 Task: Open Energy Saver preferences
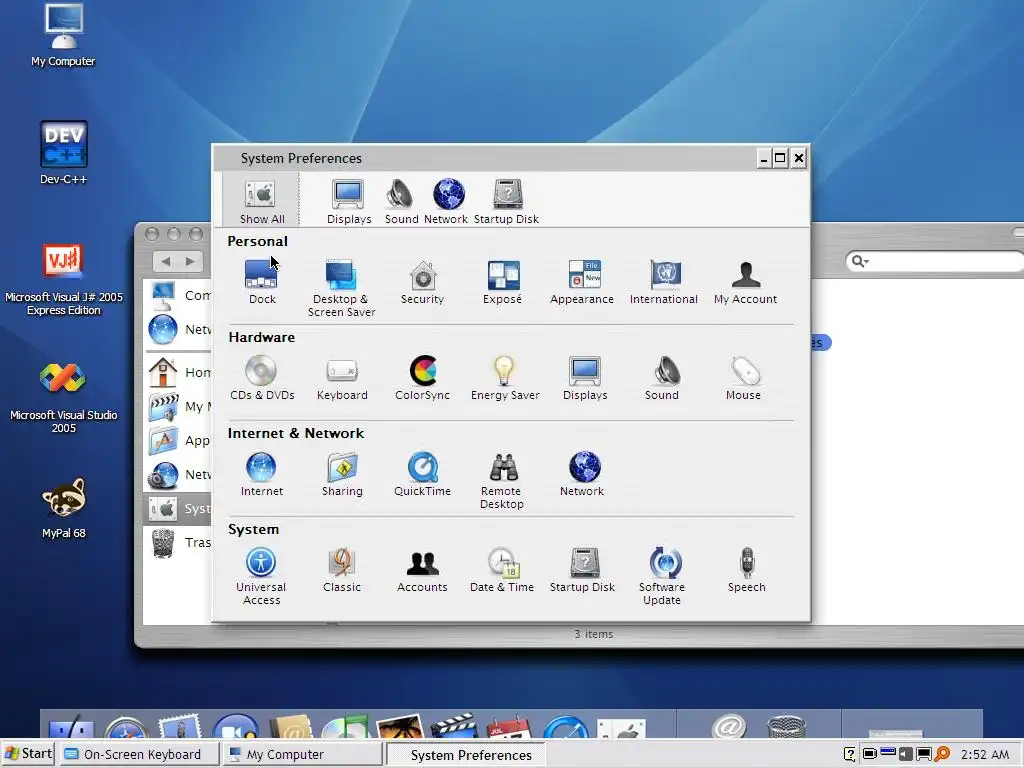[x=505, y=378]
